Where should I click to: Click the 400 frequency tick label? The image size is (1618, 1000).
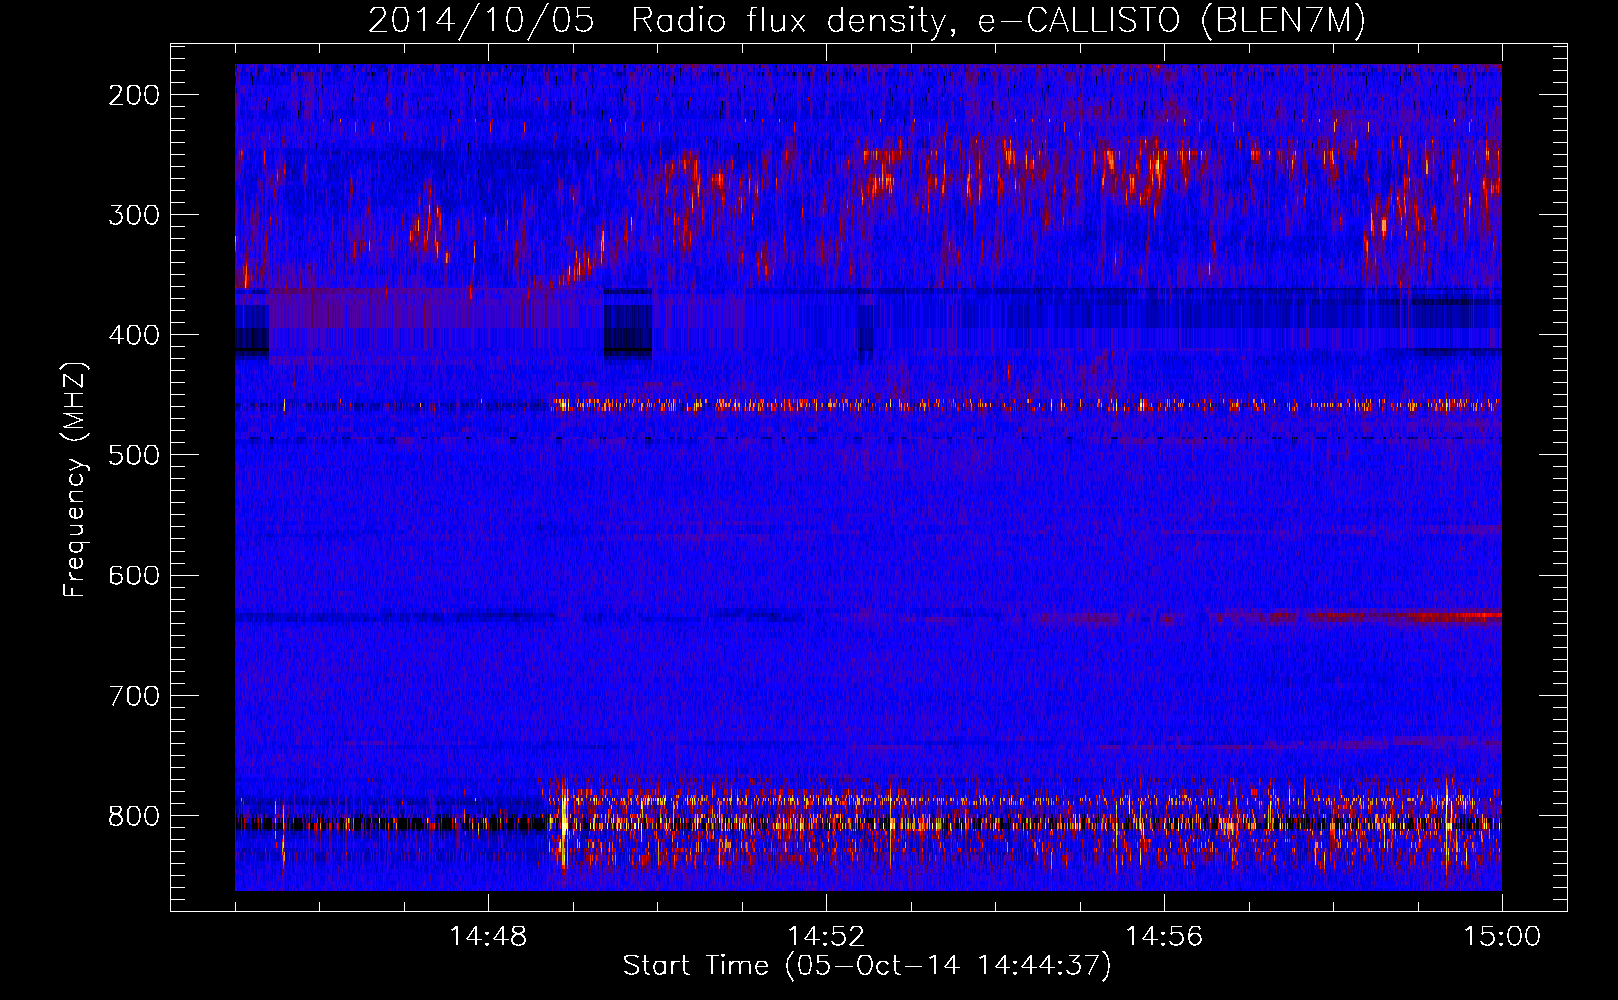(134, 335)
